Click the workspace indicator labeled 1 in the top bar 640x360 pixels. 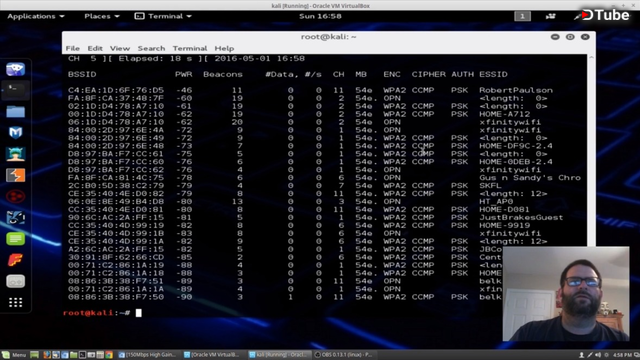[522, 16]
